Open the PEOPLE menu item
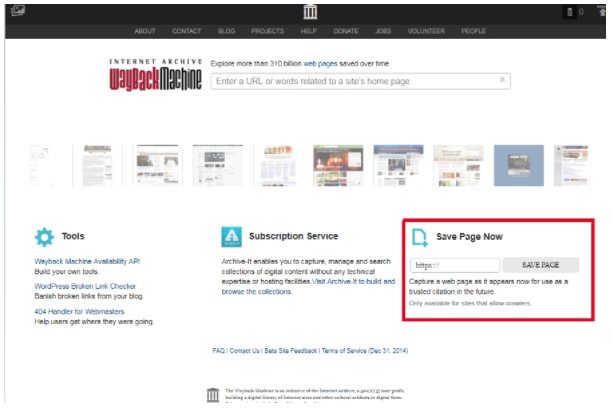The width and height of the screenshot is (612, 411). tap(473, 31)
